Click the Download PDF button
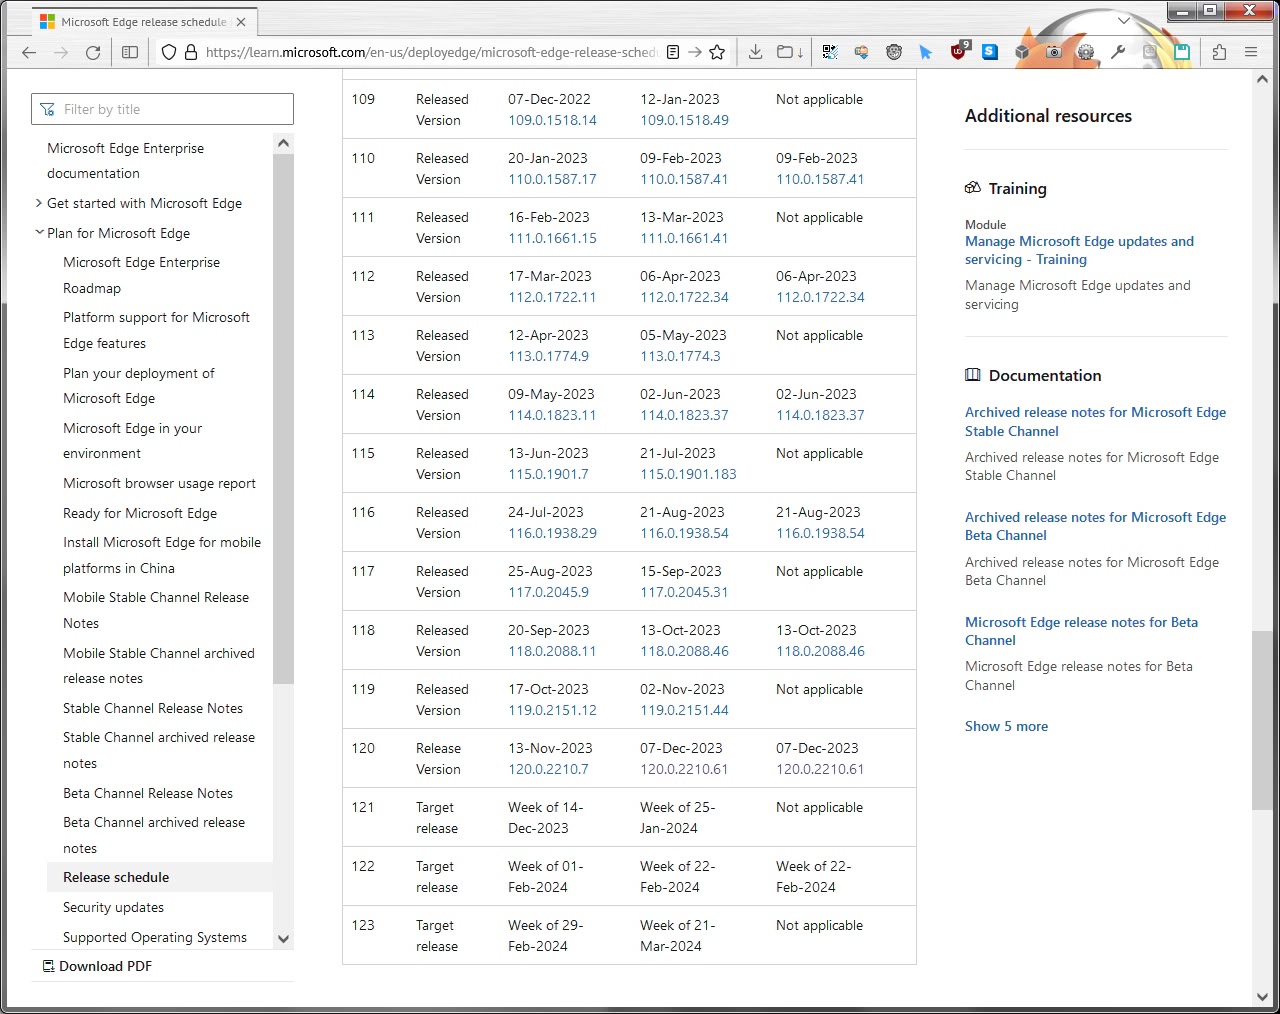Viewport: 1280px width, 1014px height. click(x=97, y=966)
